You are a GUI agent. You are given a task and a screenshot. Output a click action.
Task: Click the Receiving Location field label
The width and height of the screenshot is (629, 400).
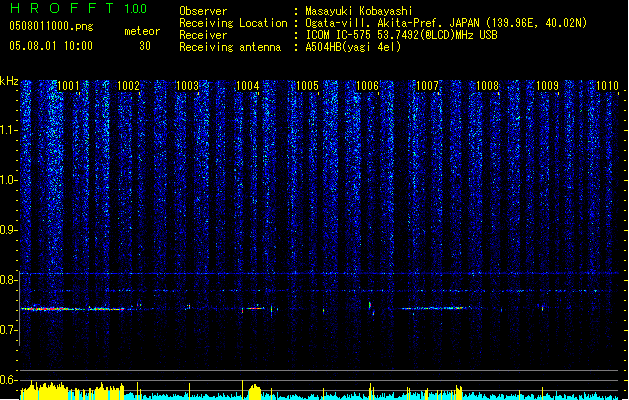233,23
